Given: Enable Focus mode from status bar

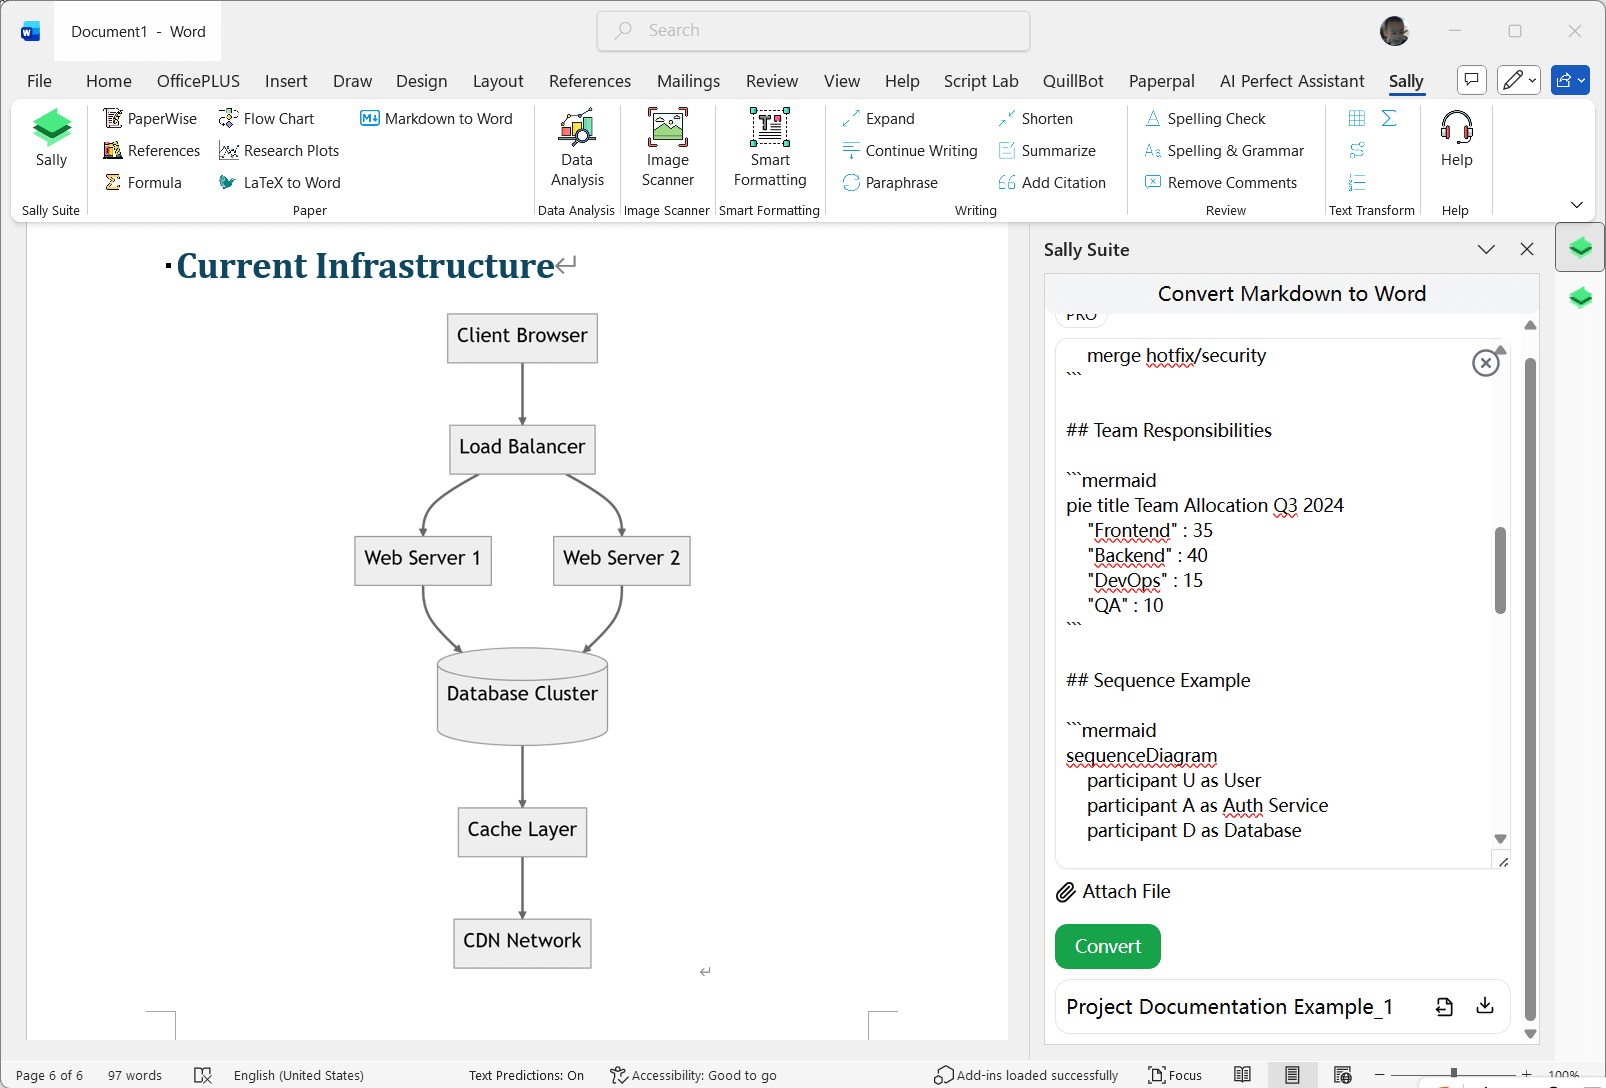Looking at the screenshot, I should (1175, 1075).
